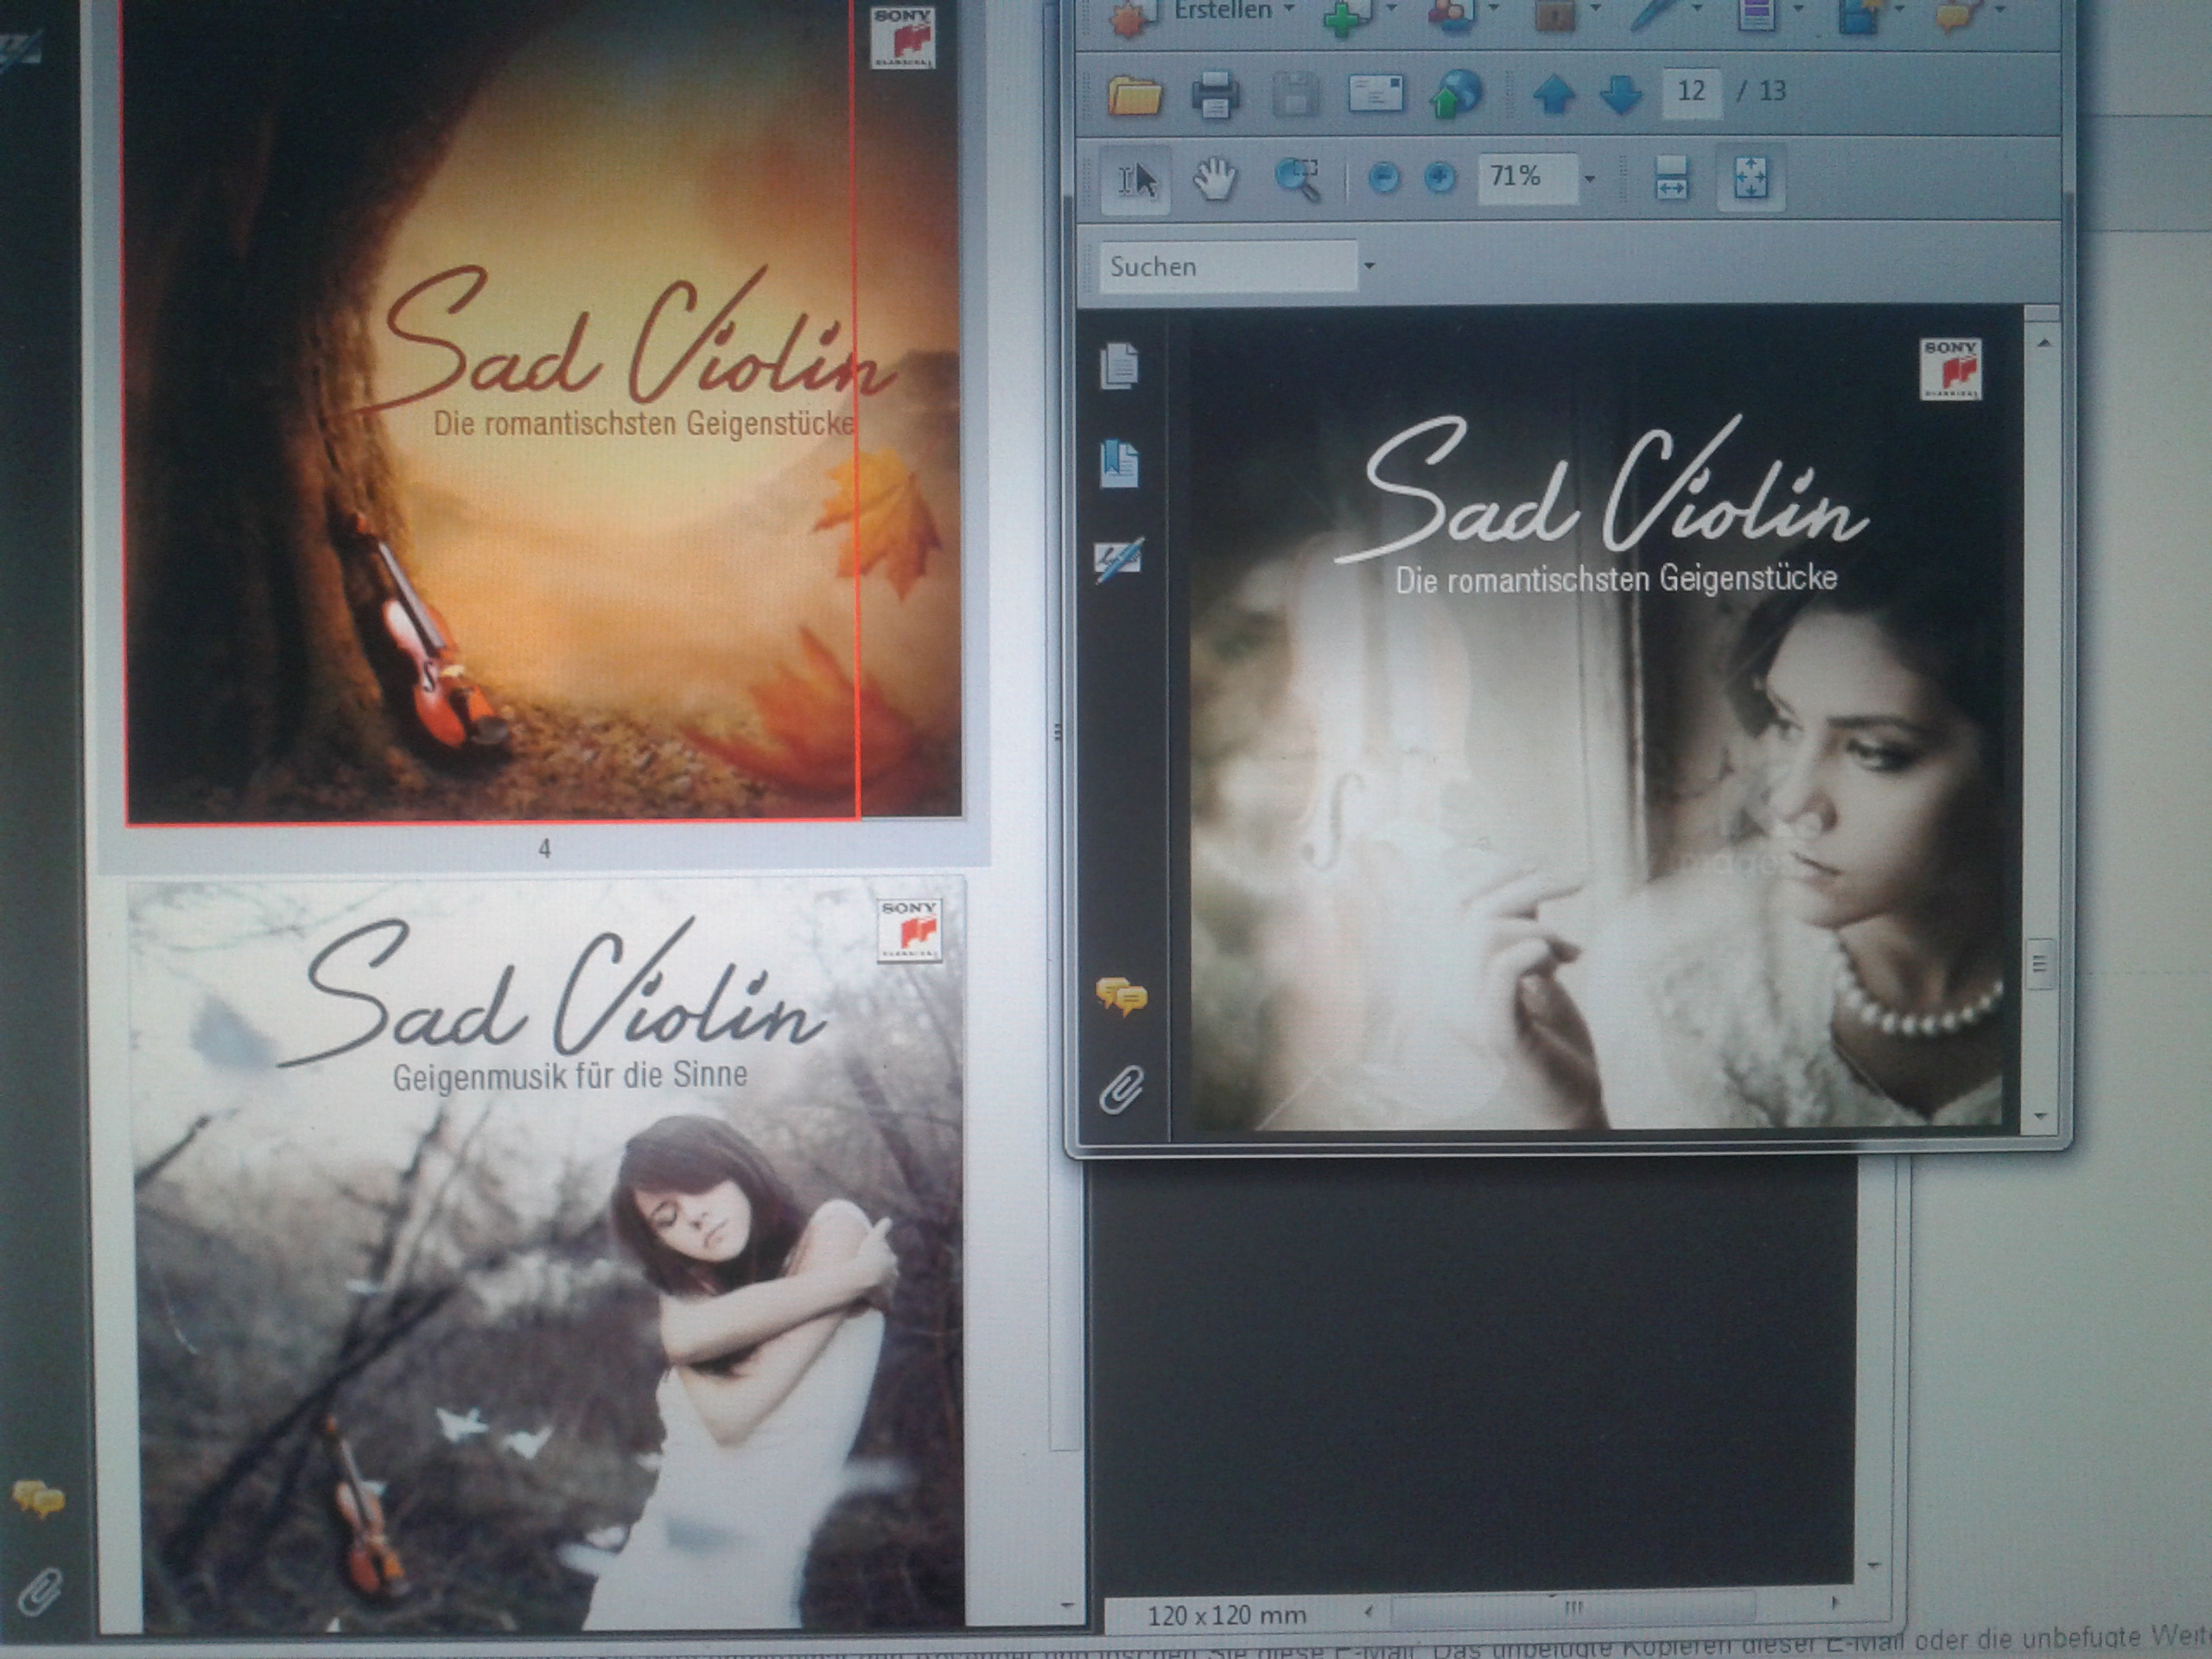Image resolution: width=2212 pixels, height=1659 pixels.
Task: Toggle fit width scrolling mode
Action: (1671, 179)
